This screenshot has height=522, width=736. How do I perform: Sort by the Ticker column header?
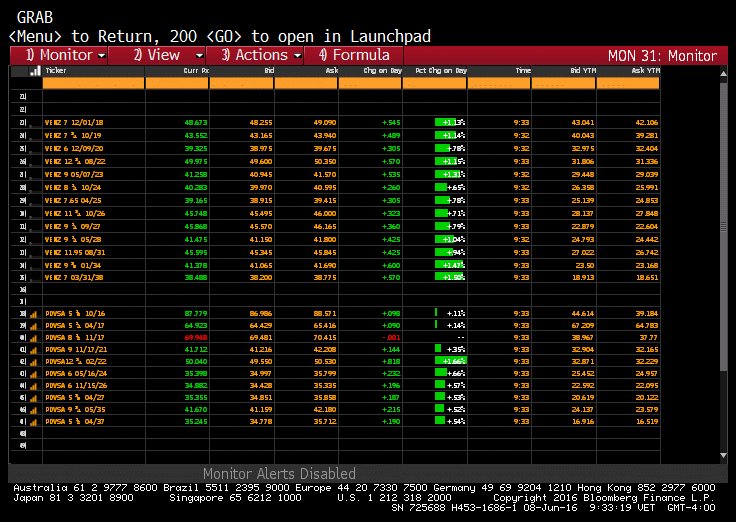(x=56, y=70)
